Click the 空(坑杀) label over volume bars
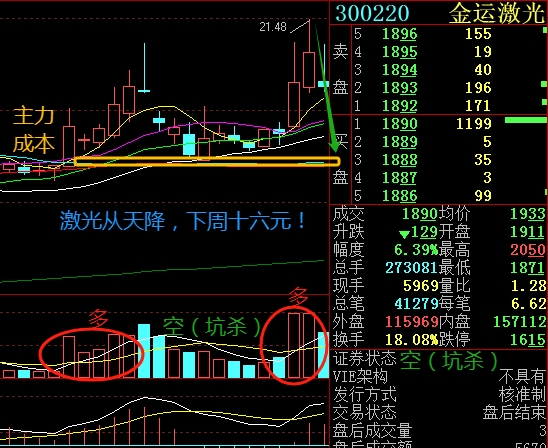This screenshot has width=548, height=448. 212,326
